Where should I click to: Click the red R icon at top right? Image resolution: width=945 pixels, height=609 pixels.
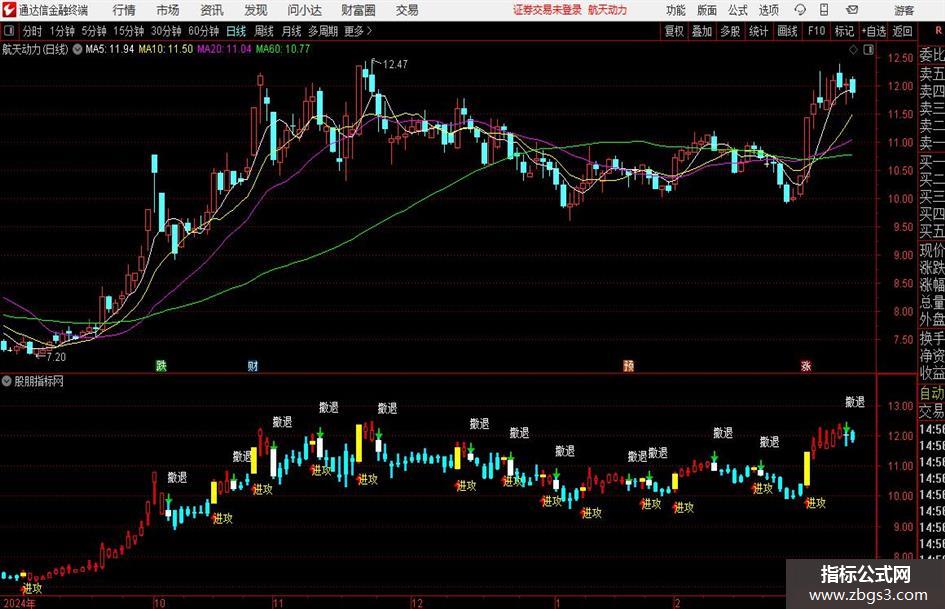pyautogui.click(x=938, y=31)
